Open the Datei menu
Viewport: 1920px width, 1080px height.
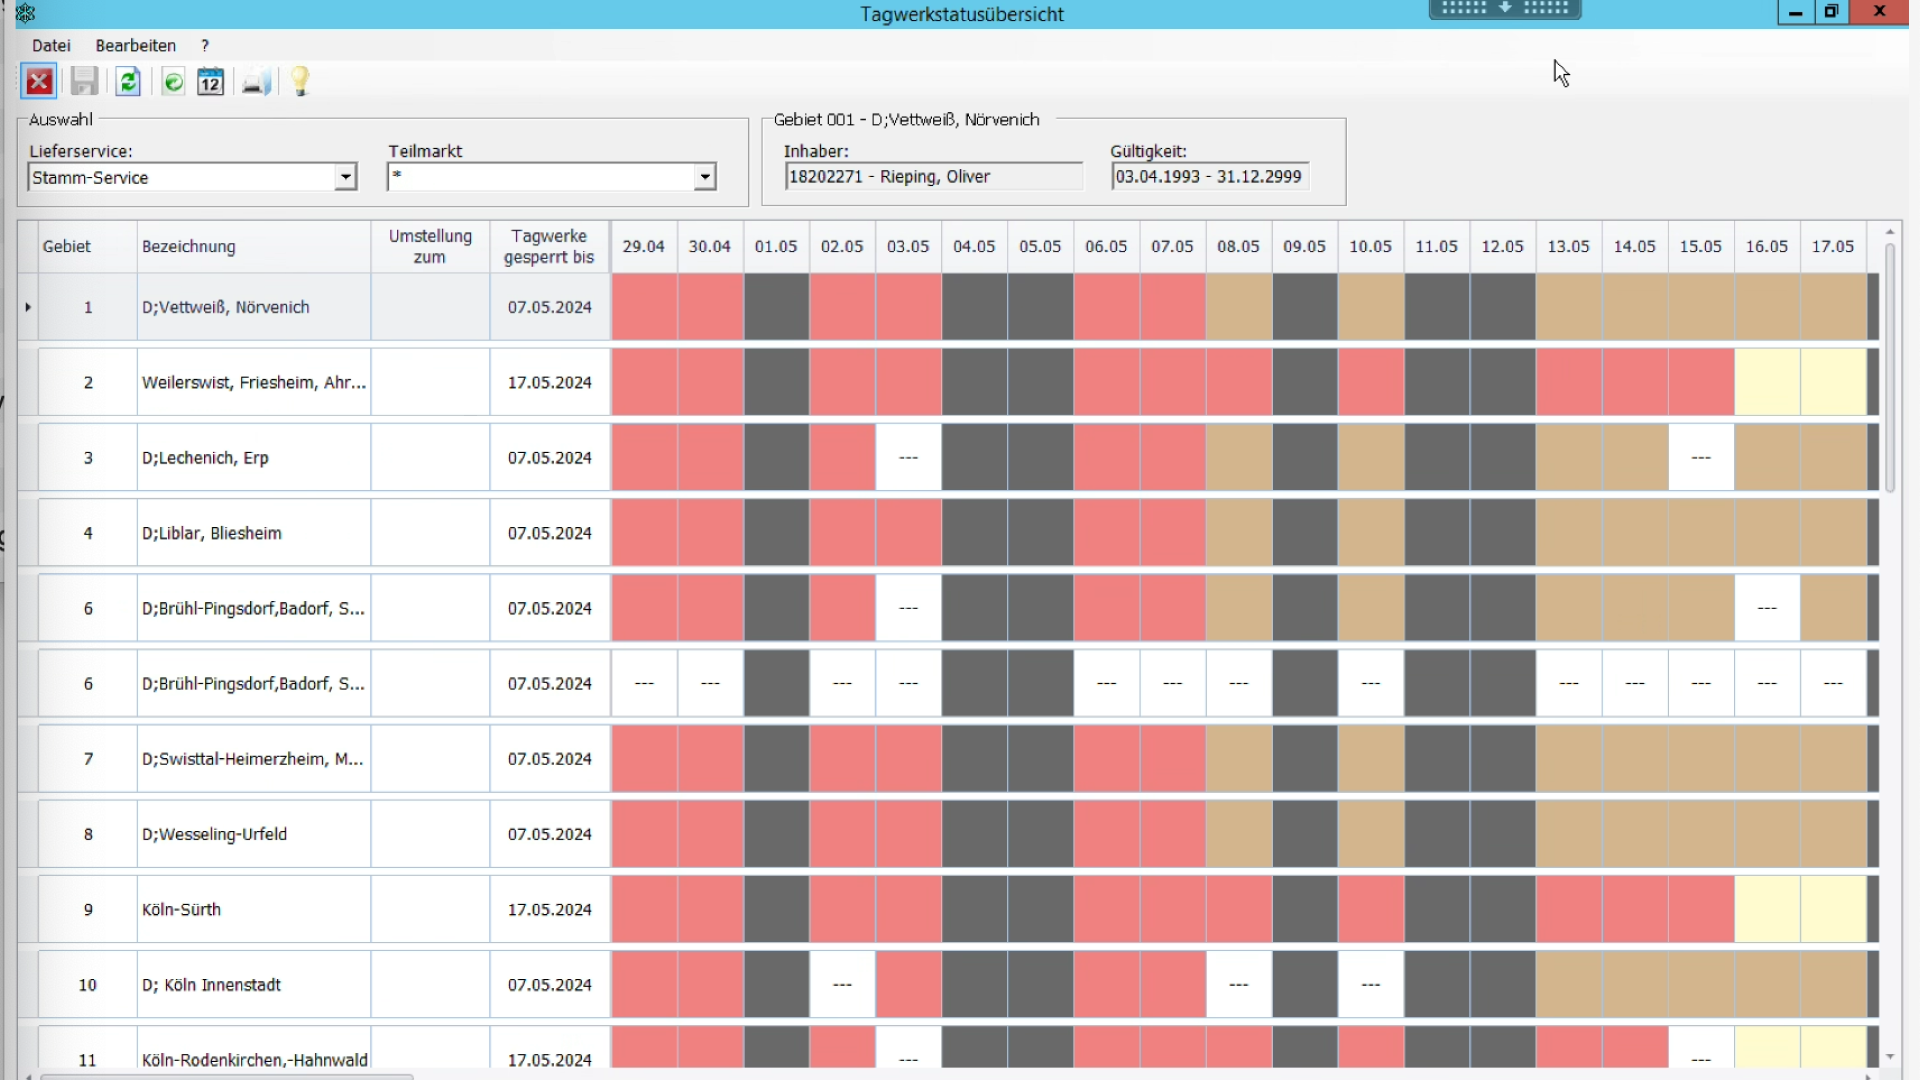(x=51, y=45)
